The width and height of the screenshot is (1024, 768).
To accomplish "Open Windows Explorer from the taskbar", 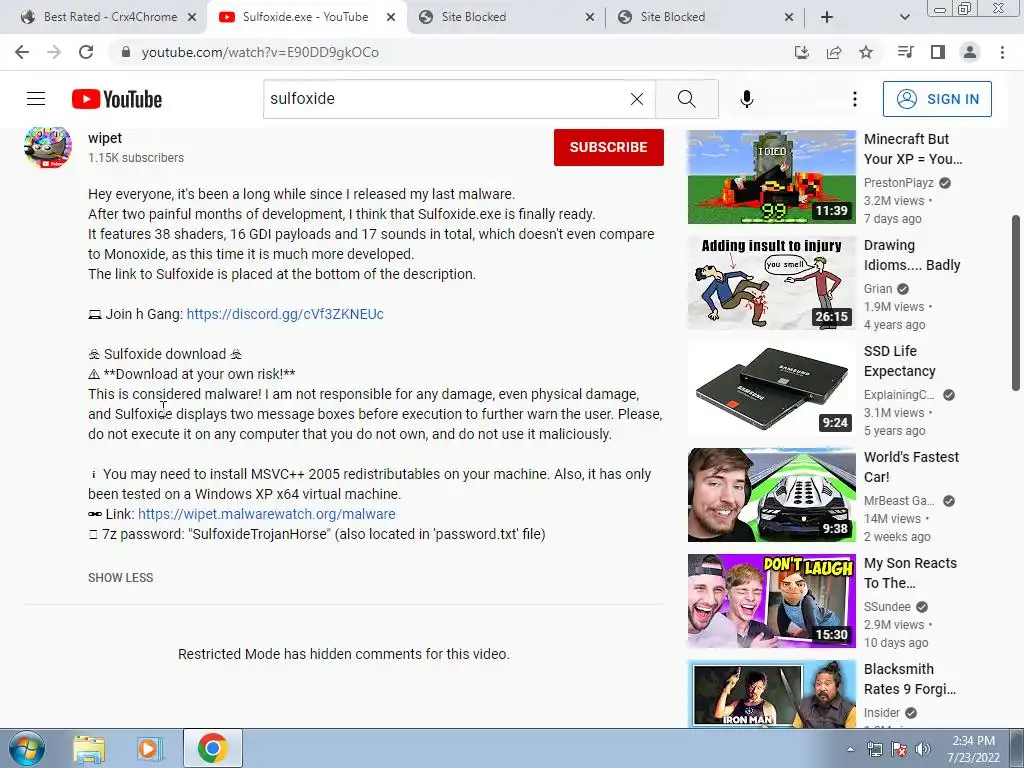I will pos(89,748).
